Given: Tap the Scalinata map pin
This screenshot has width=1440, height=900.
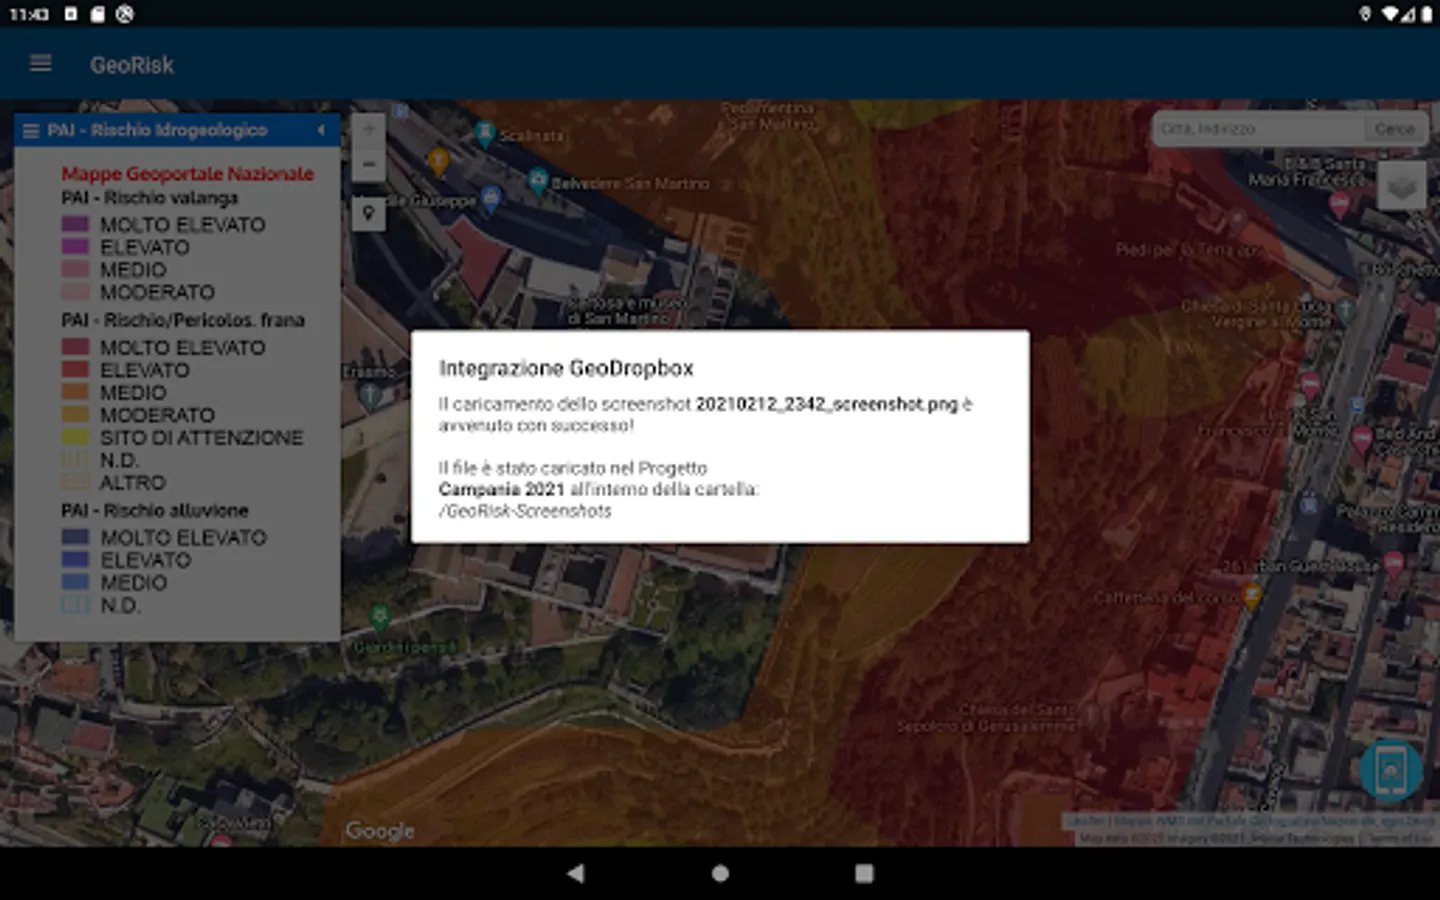Looking at the screenshot, I should coord(485,133).
